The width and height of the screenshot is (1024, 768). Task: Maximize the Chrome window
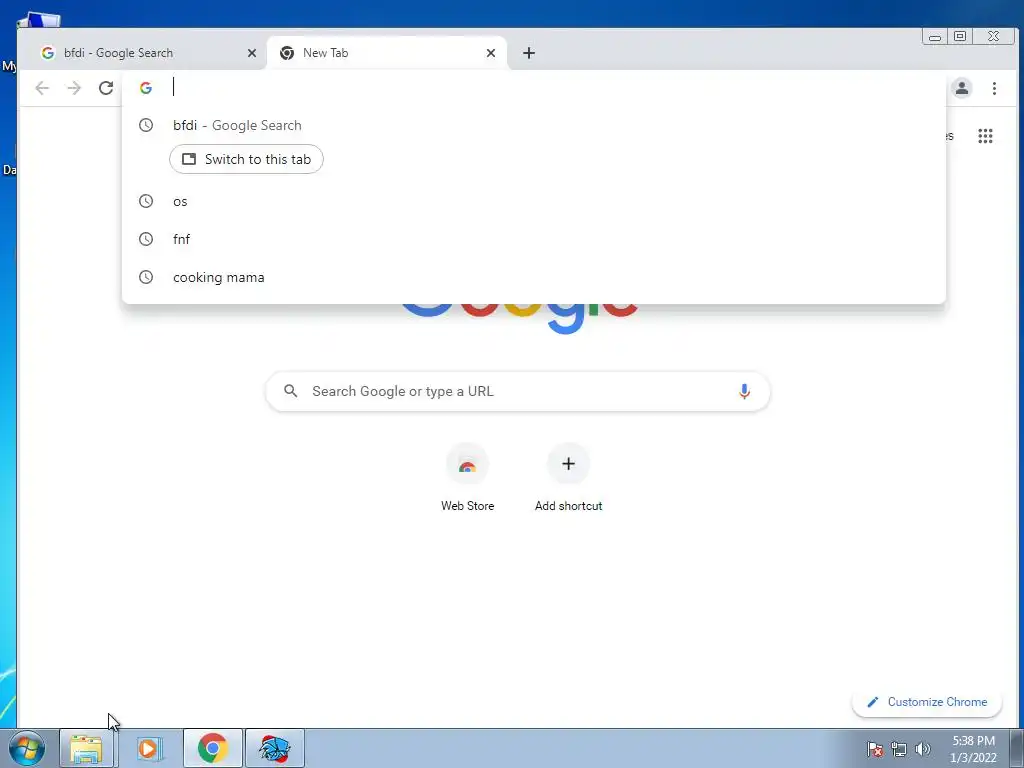tap(960, 37)
